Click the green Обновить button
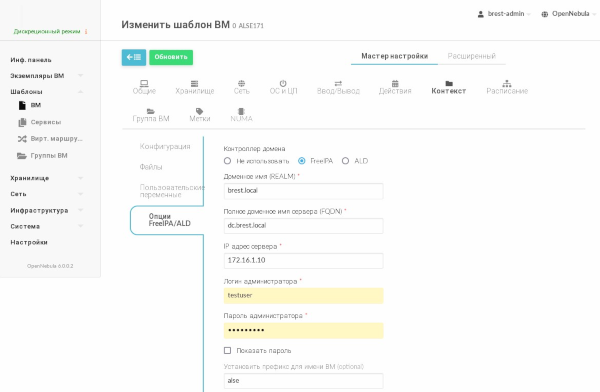 point(171,57)
